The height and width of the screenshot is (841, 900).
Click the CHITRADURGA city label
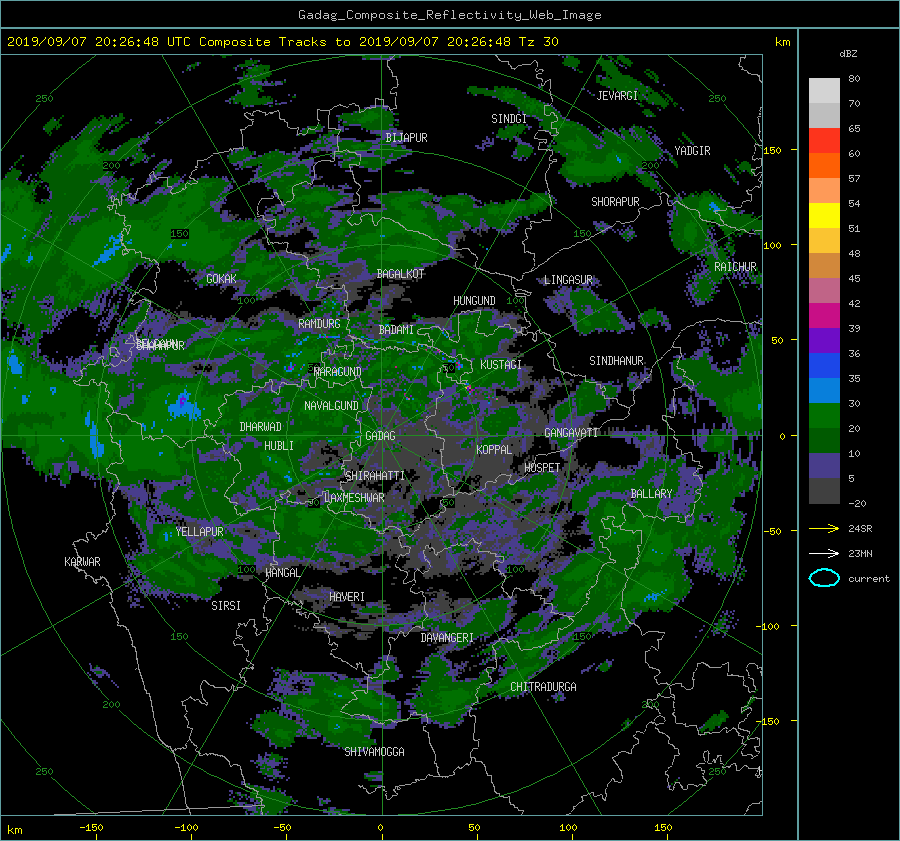543,687
